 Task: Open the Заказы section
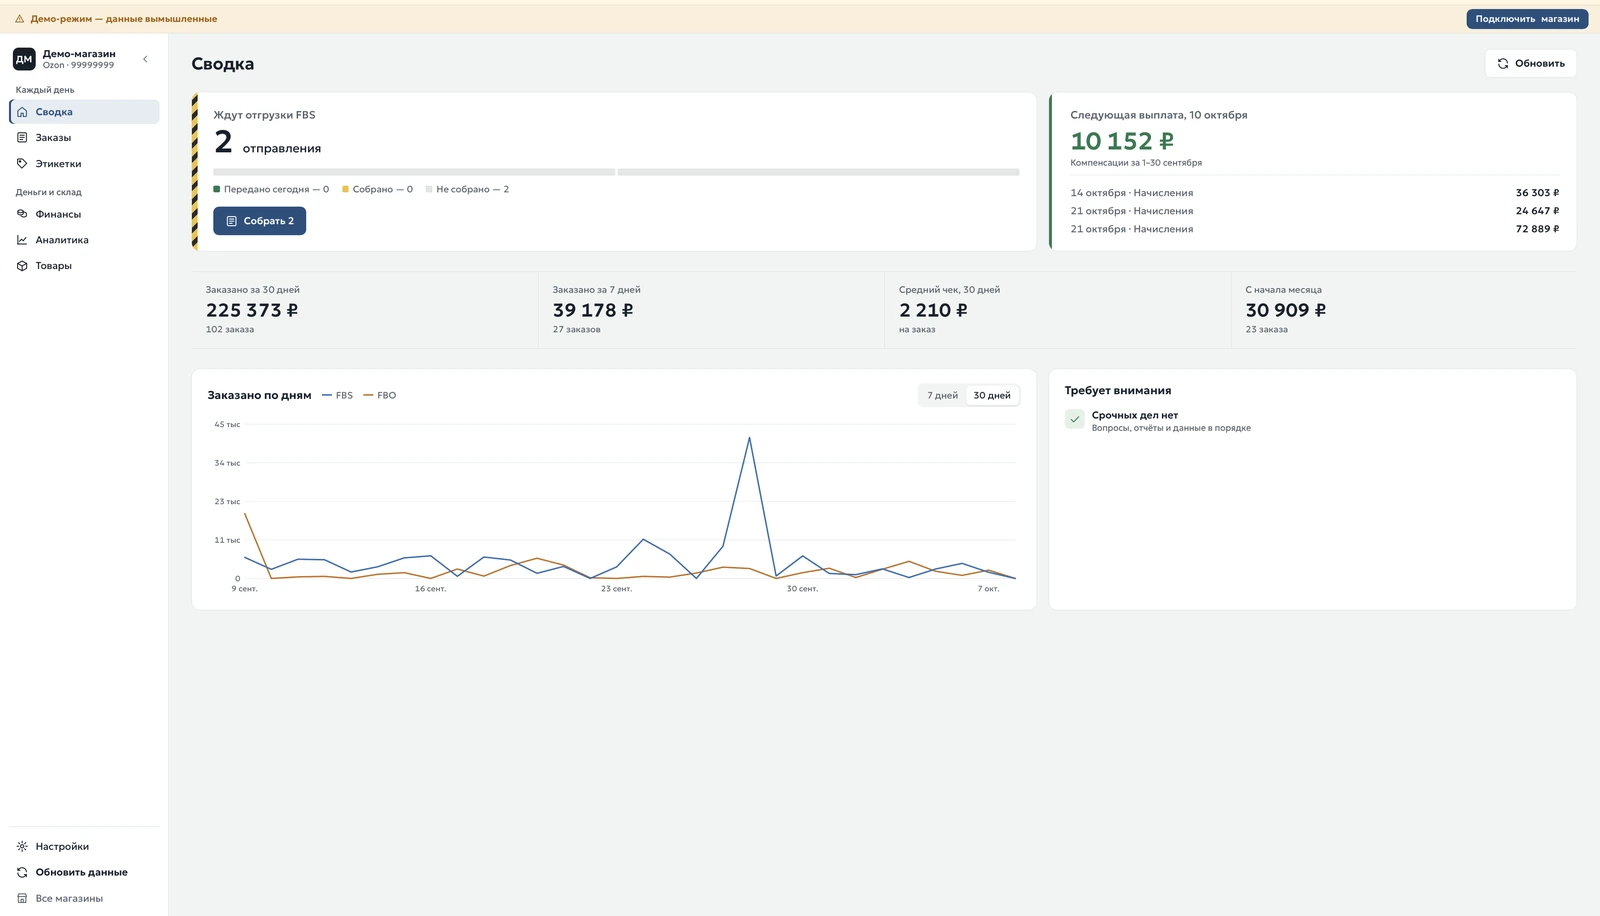pyautogui.click(x=84, y=138)
